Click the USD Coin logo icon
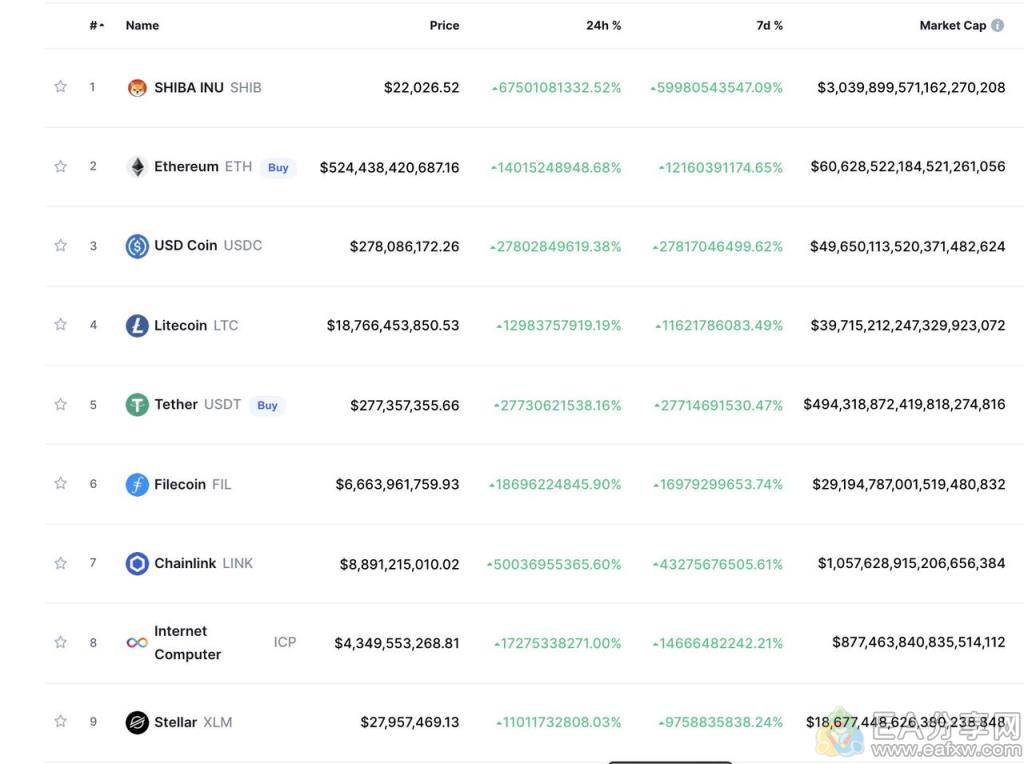This screenshot has width=1024, height=764. 137,246
